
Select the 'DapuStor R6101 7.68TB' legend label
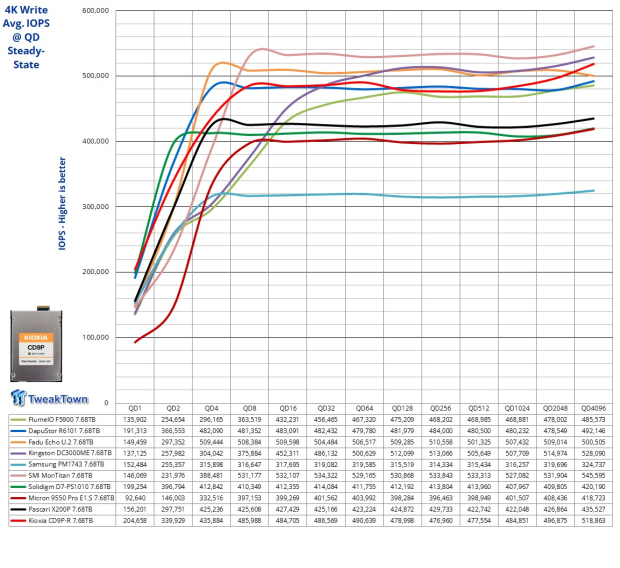coord(64,431)
